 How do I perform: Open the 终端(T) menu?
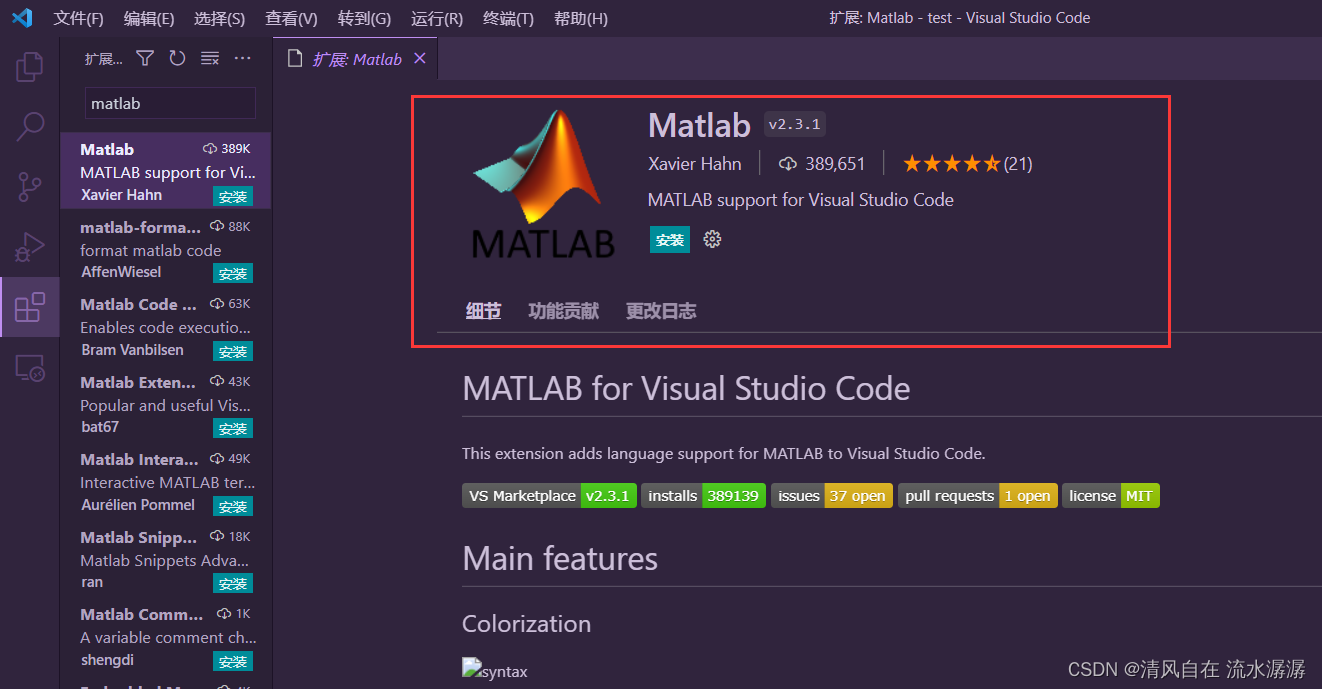click(x=508, y=18)
